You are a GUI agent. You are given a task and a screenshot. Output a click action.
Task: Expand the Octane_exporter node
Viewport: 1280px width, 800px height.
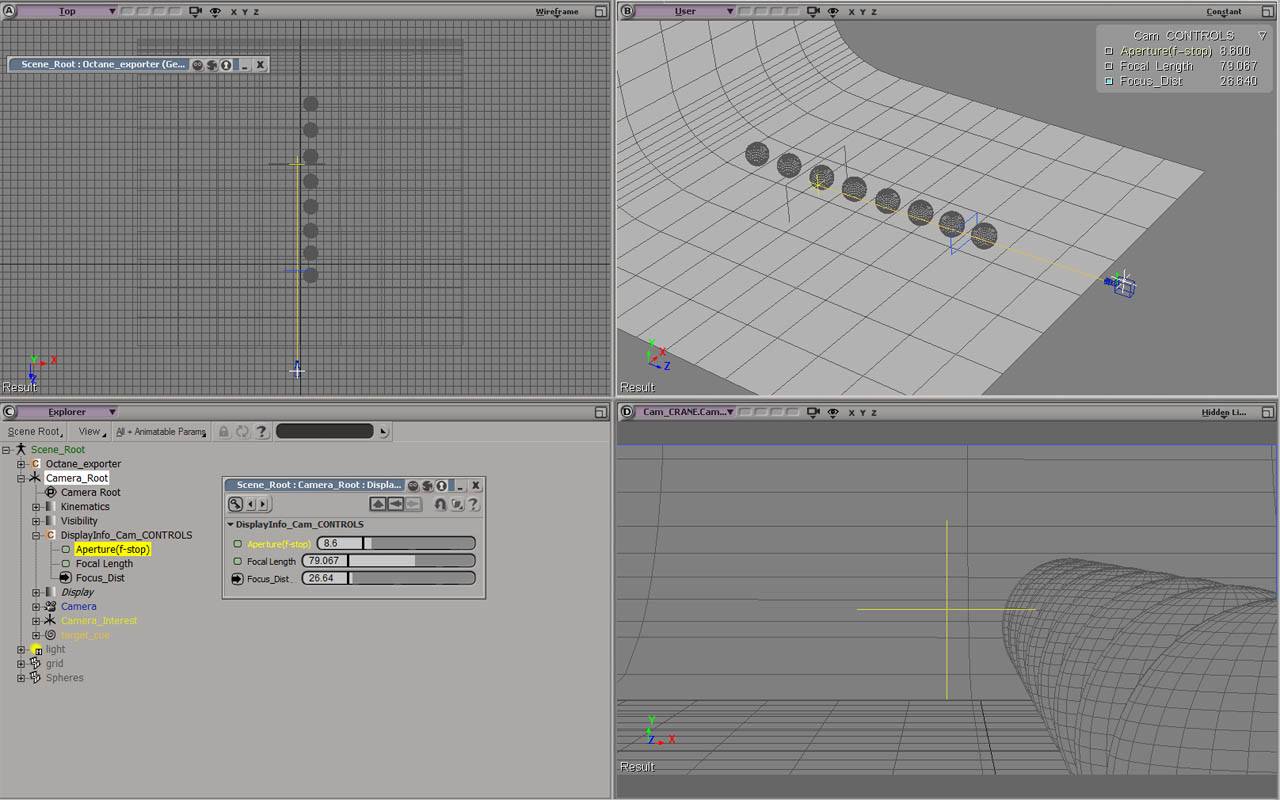click(21, 464)
